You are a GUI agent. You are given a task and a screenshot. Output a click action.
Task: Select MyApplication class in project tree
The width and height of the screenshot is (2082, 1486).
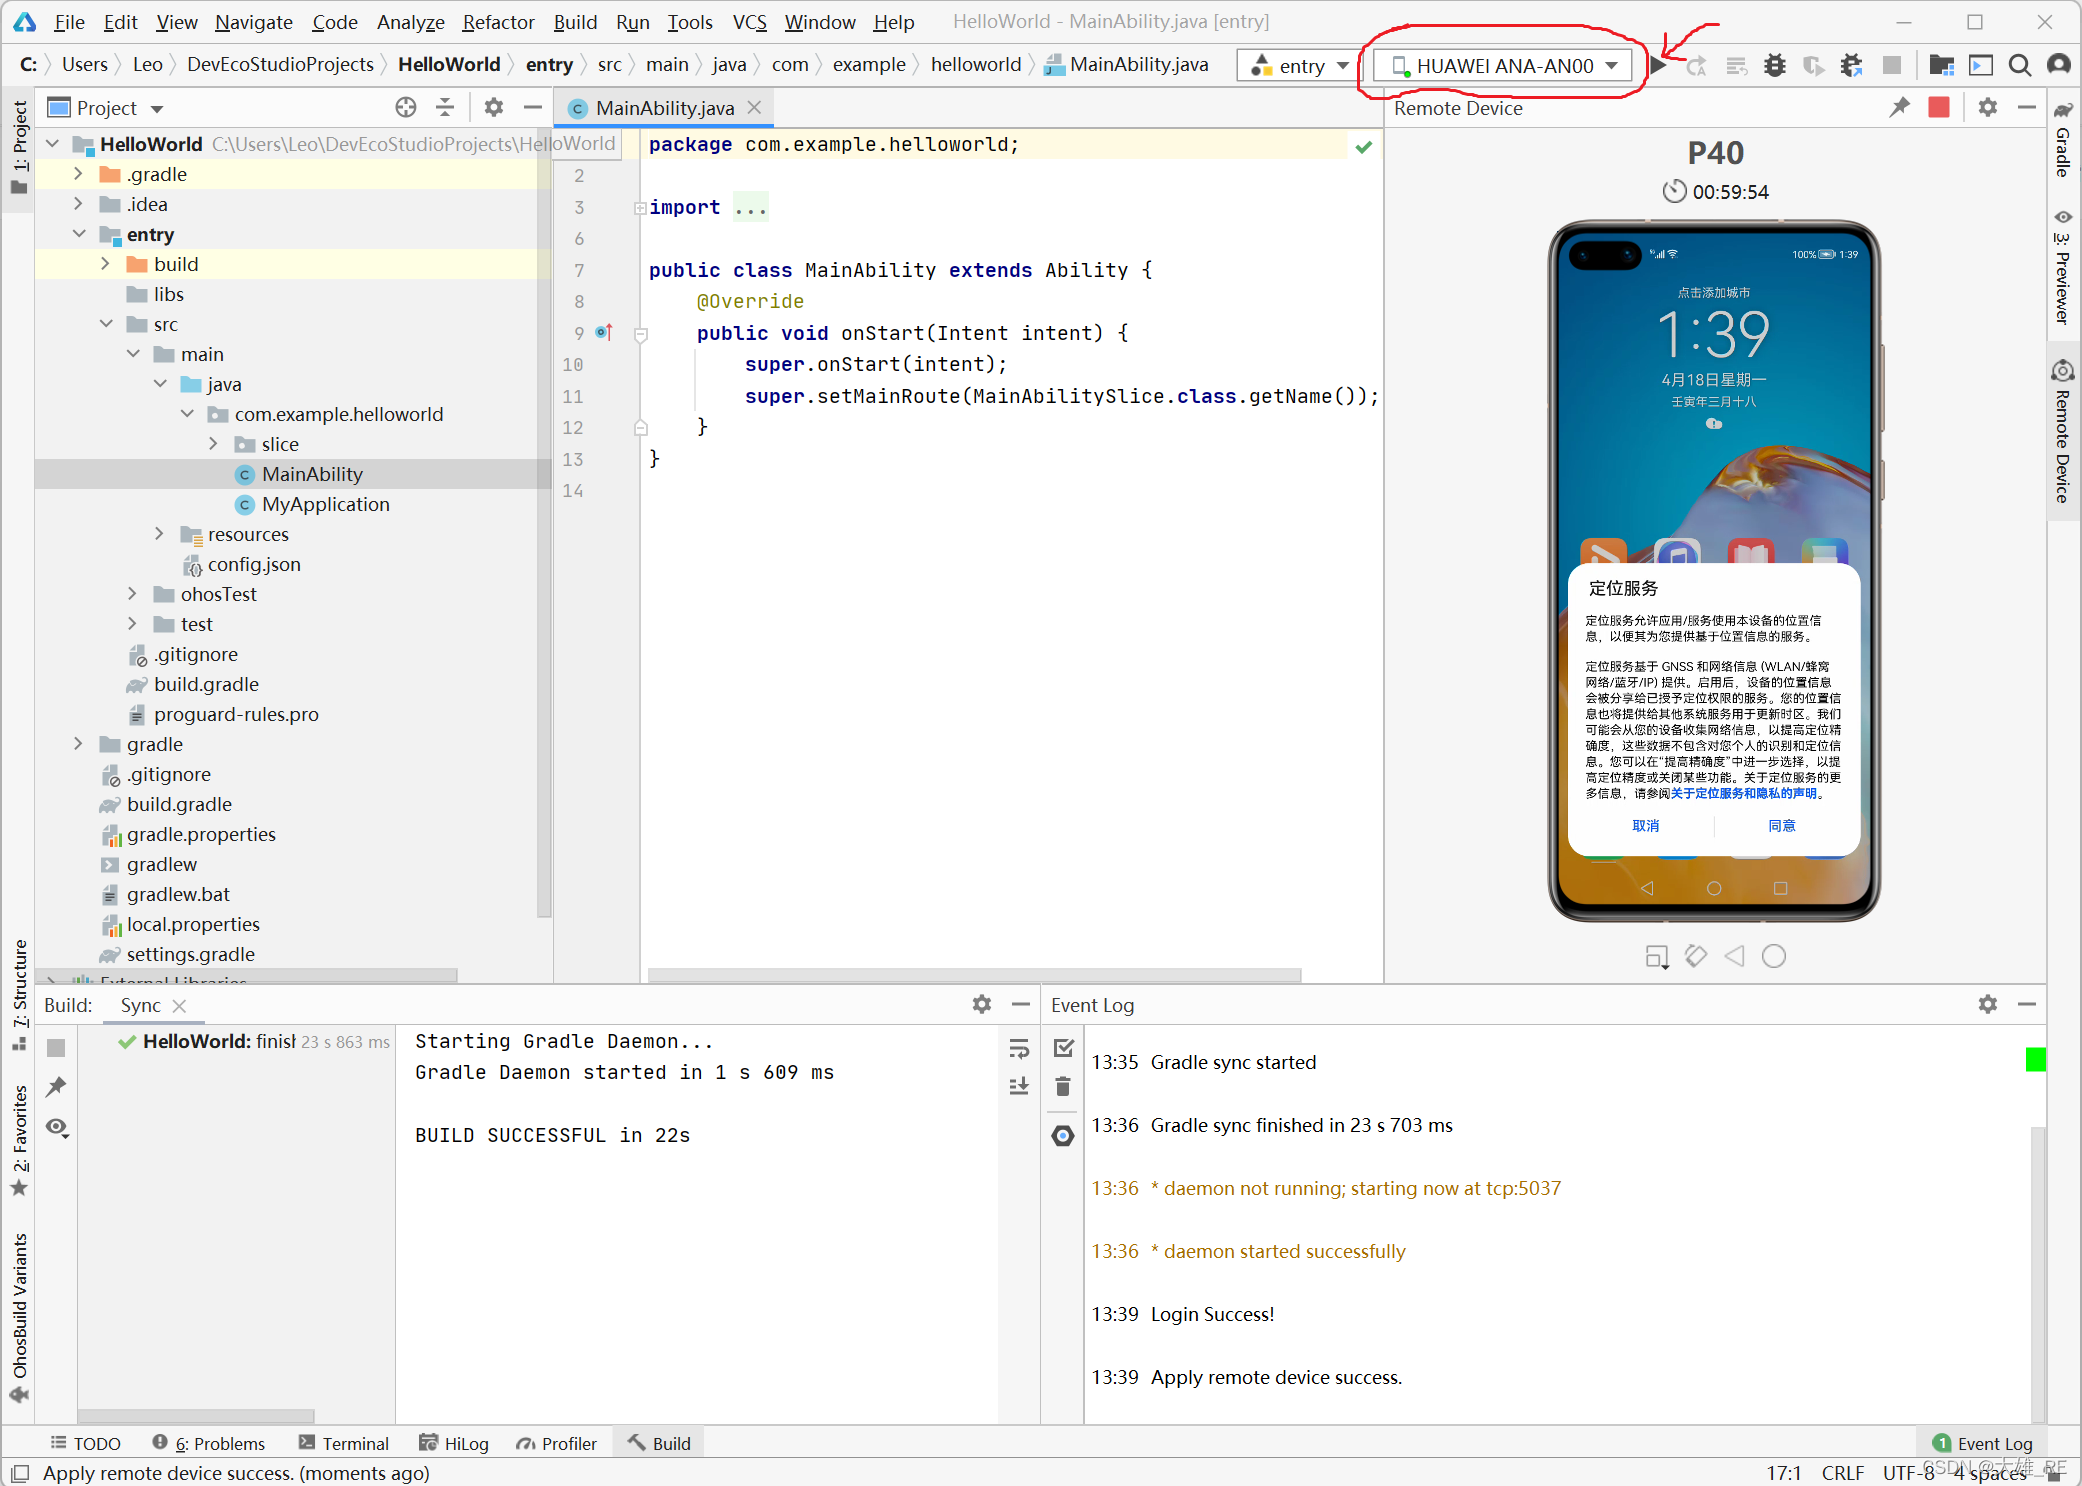[325, 504]
